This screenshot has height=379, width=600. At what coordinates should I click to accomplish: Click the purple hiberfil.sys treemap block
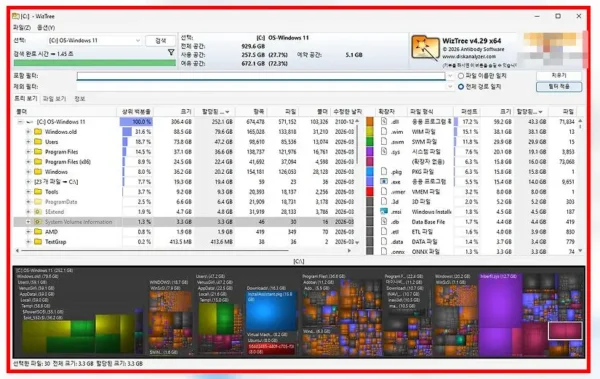[500, 302]
